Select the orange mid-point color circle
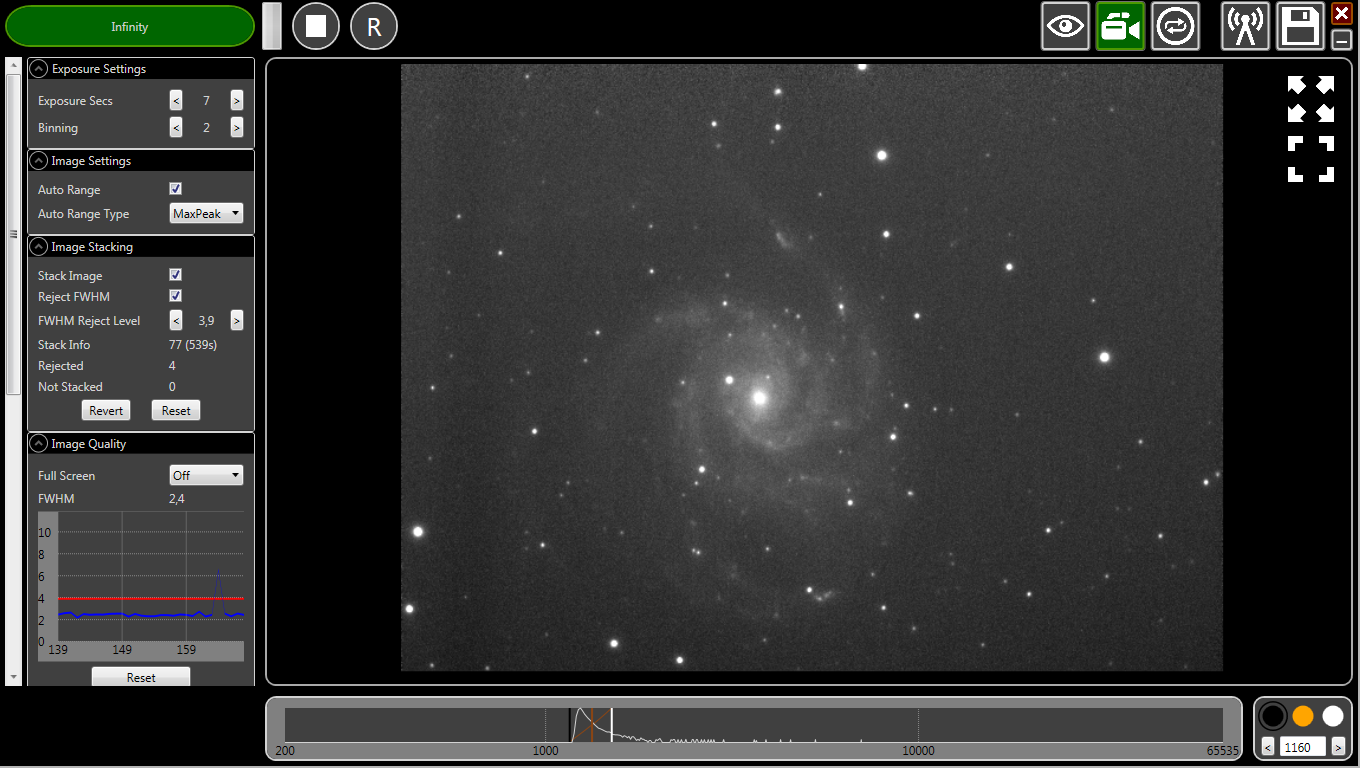Image resolution: width=1360 pixels, height=768 pixels. pyautogui.click(x=1302, y=716)
